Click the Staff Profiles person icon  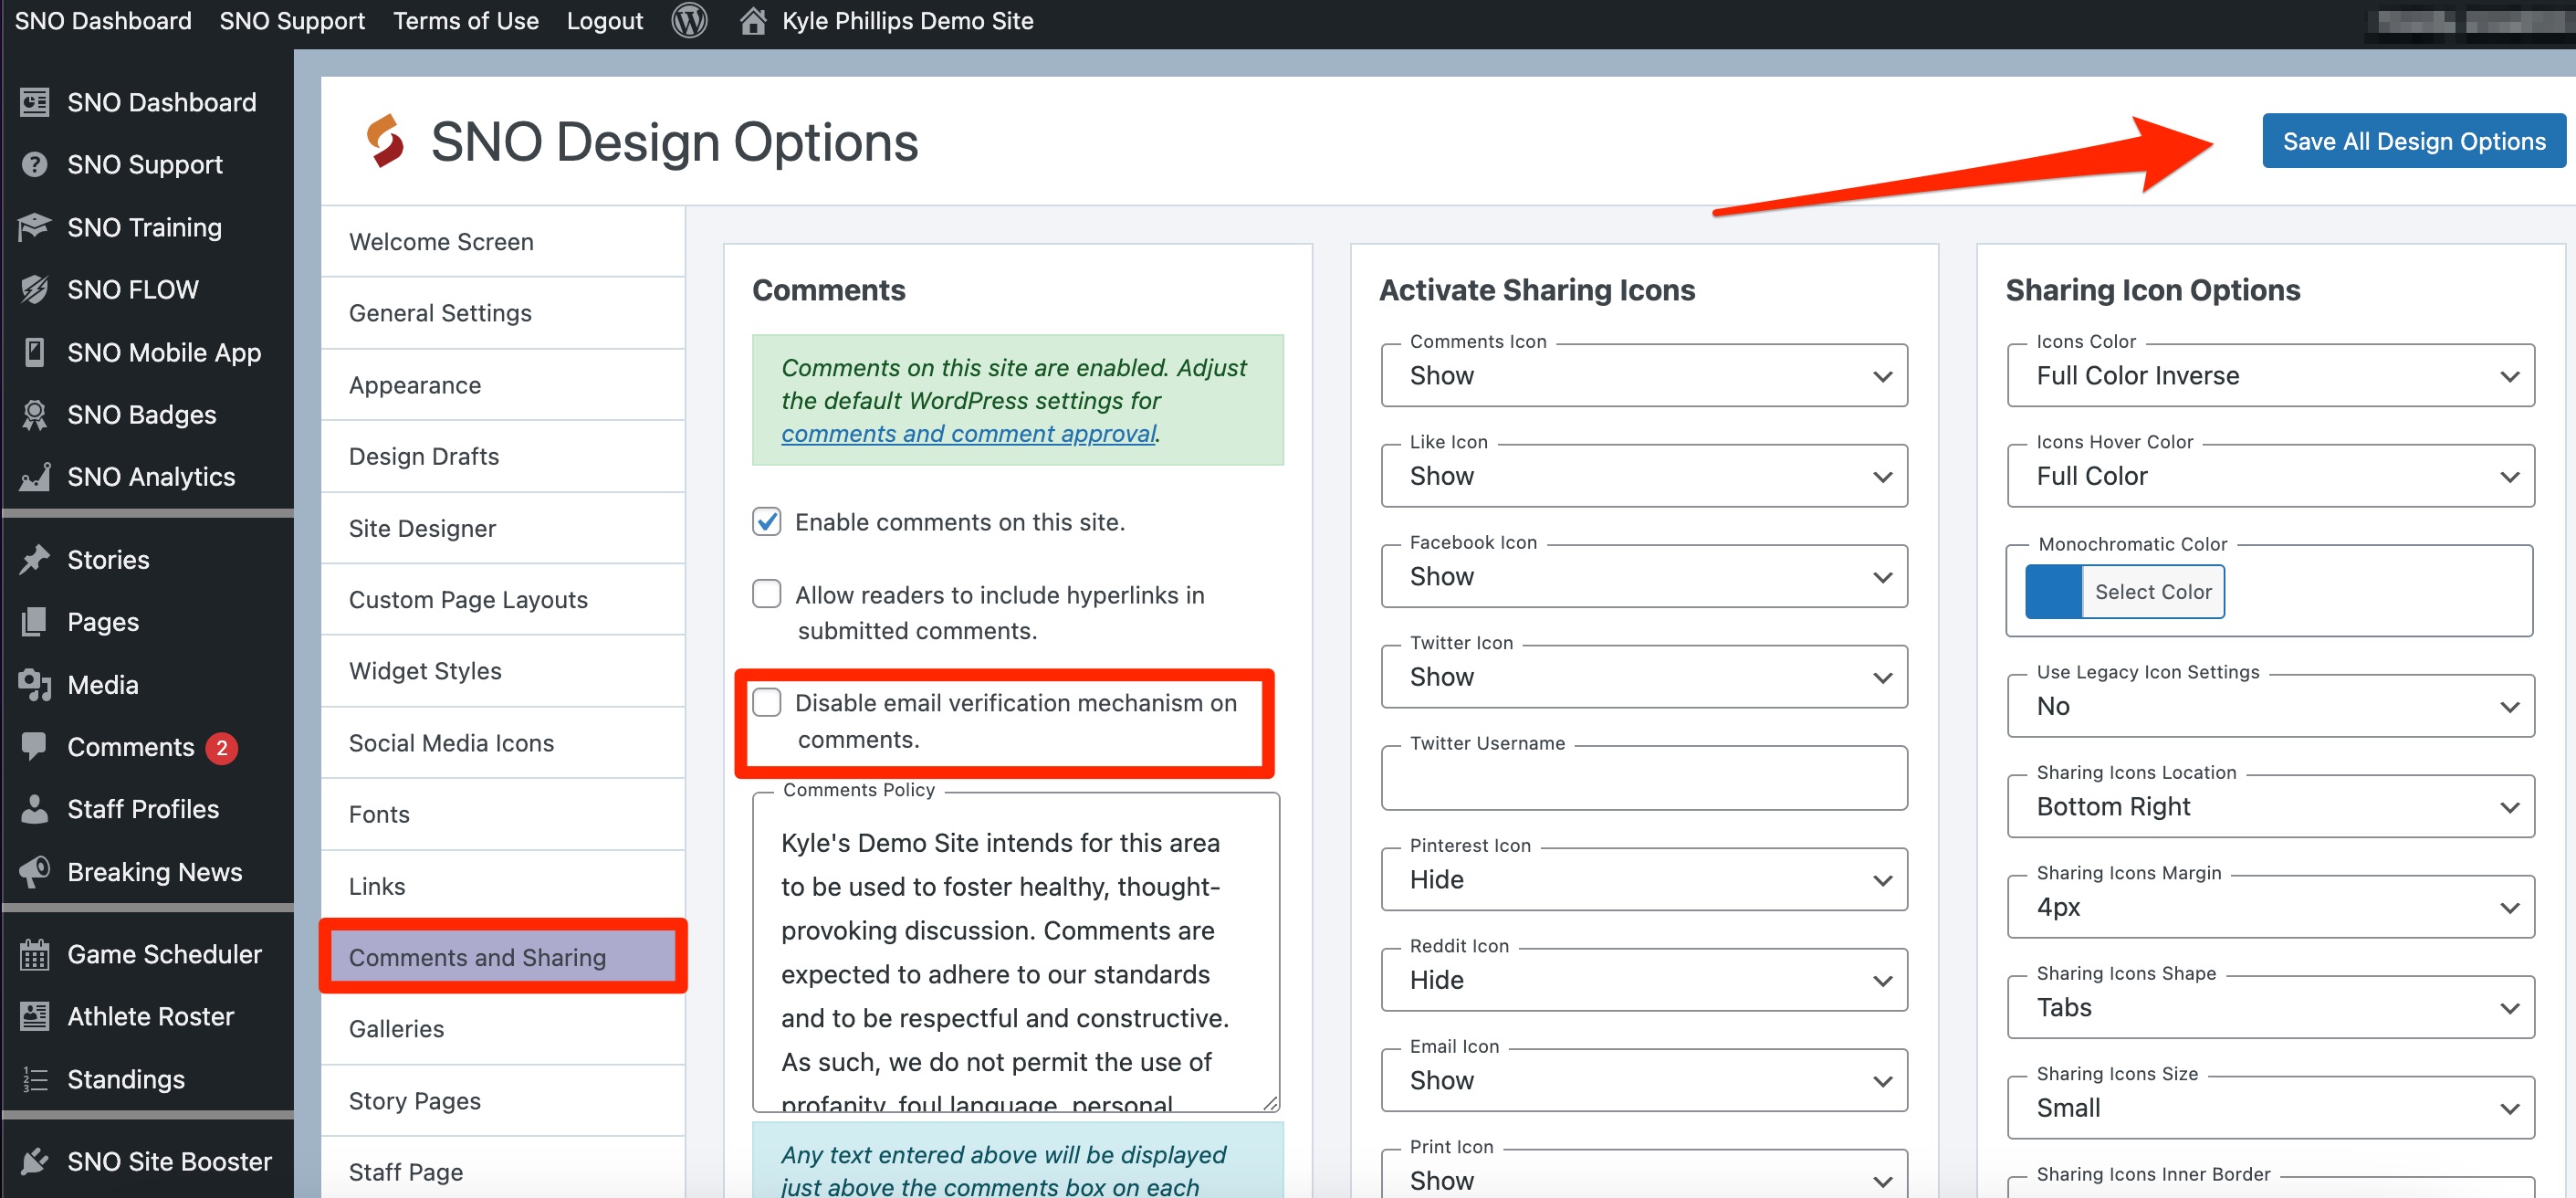click(34, 808)
